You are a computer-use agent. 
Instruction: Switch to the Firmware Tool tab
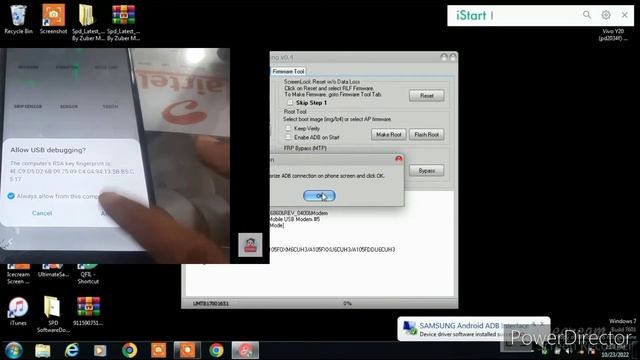288,71
